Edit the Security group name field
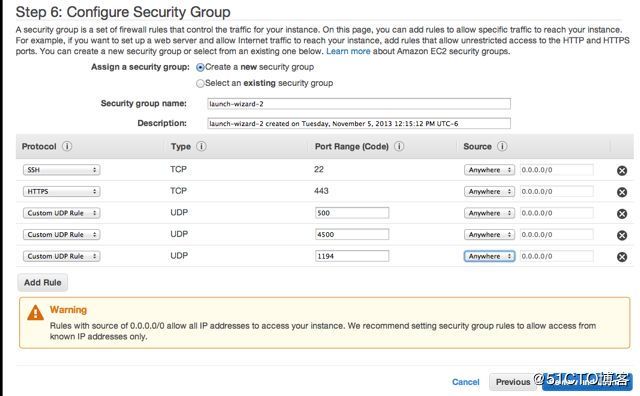 (x=359, y=104)
